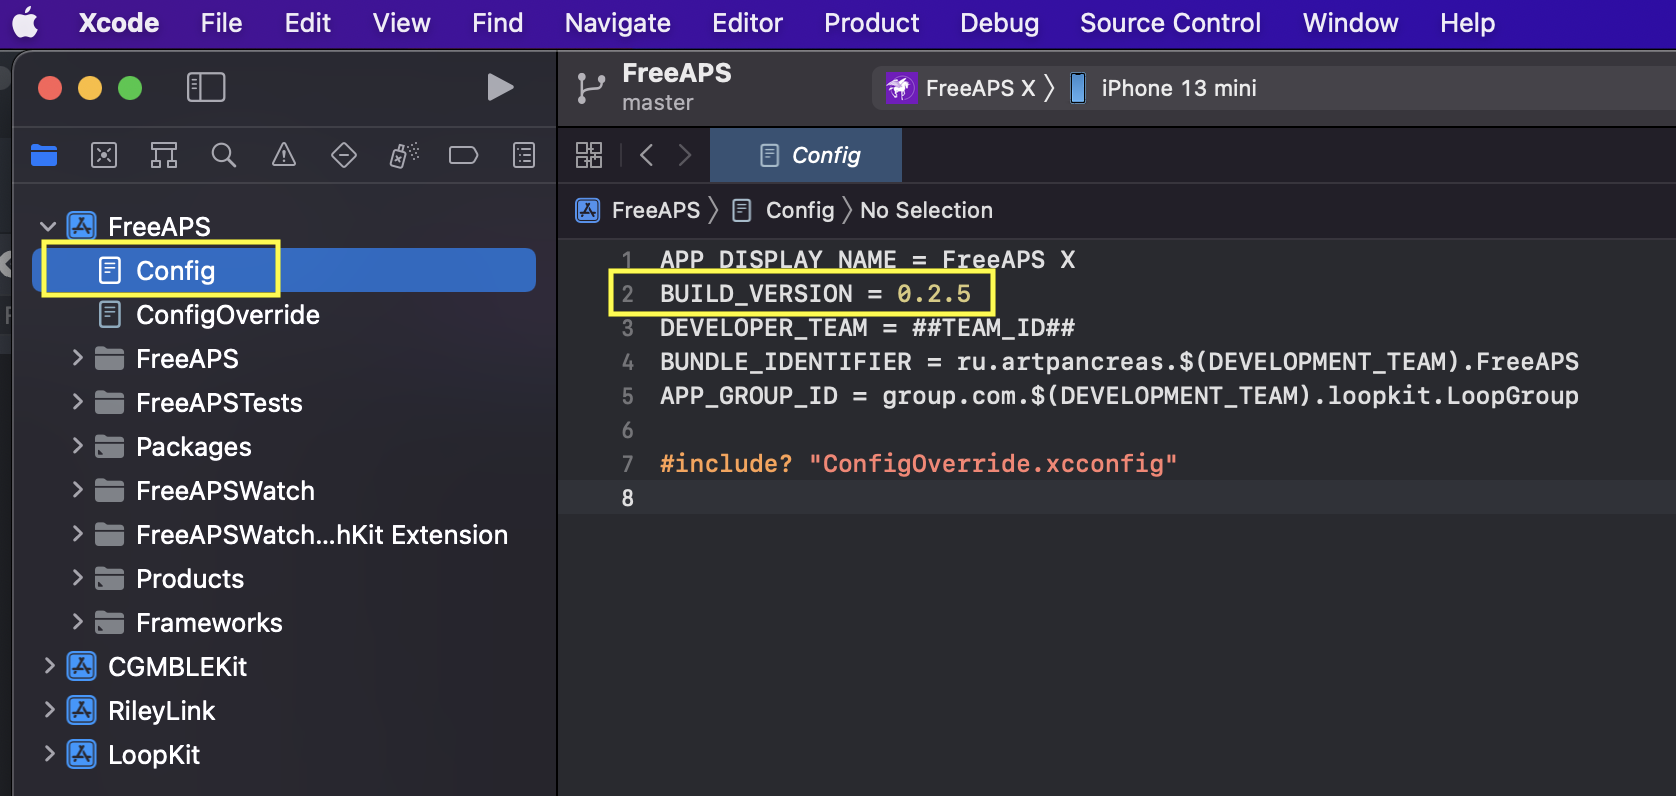Open the Symbol navigator
This screenshot has height=796, width=1676.
coord(164,155)
